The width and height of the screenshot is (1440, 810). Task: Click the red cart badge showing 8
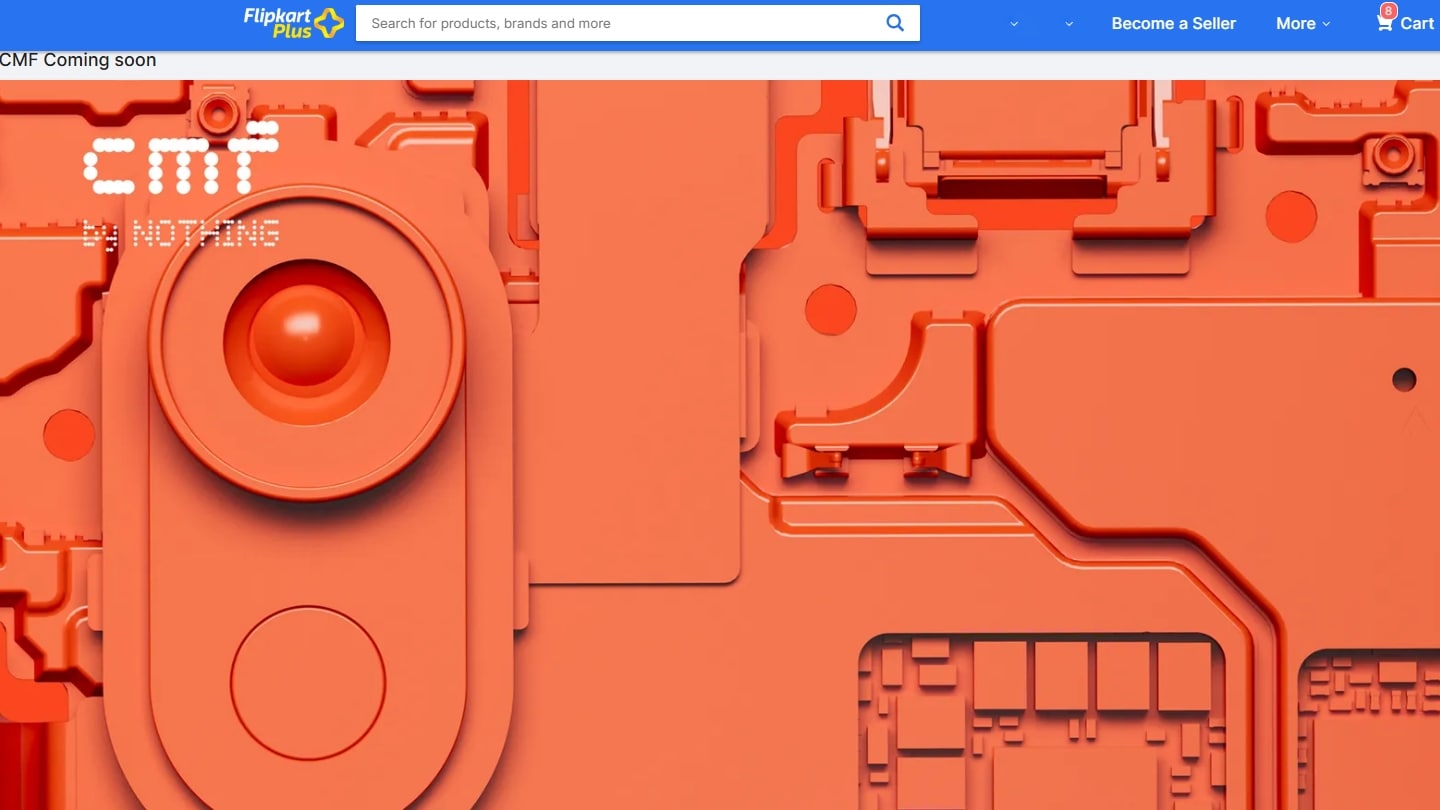point(1389,10)
